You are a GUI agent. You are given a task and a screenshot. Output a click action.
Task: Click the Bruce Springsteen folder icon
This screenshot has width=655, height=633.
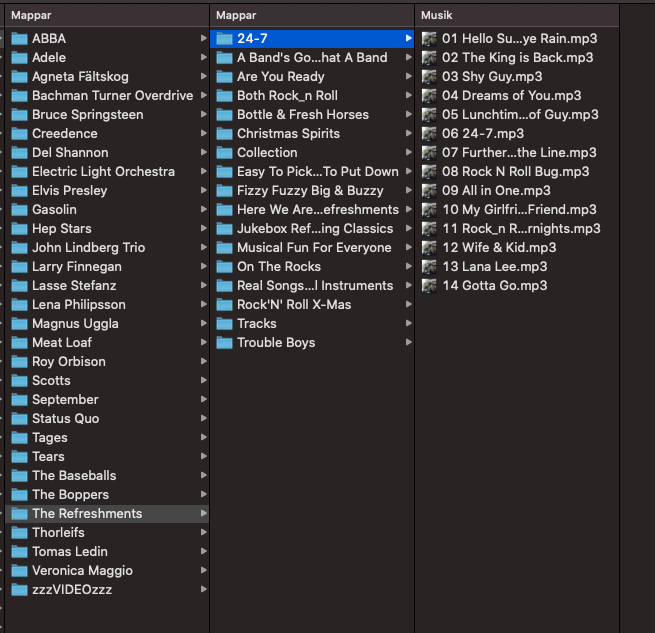[x=19, y=115]
